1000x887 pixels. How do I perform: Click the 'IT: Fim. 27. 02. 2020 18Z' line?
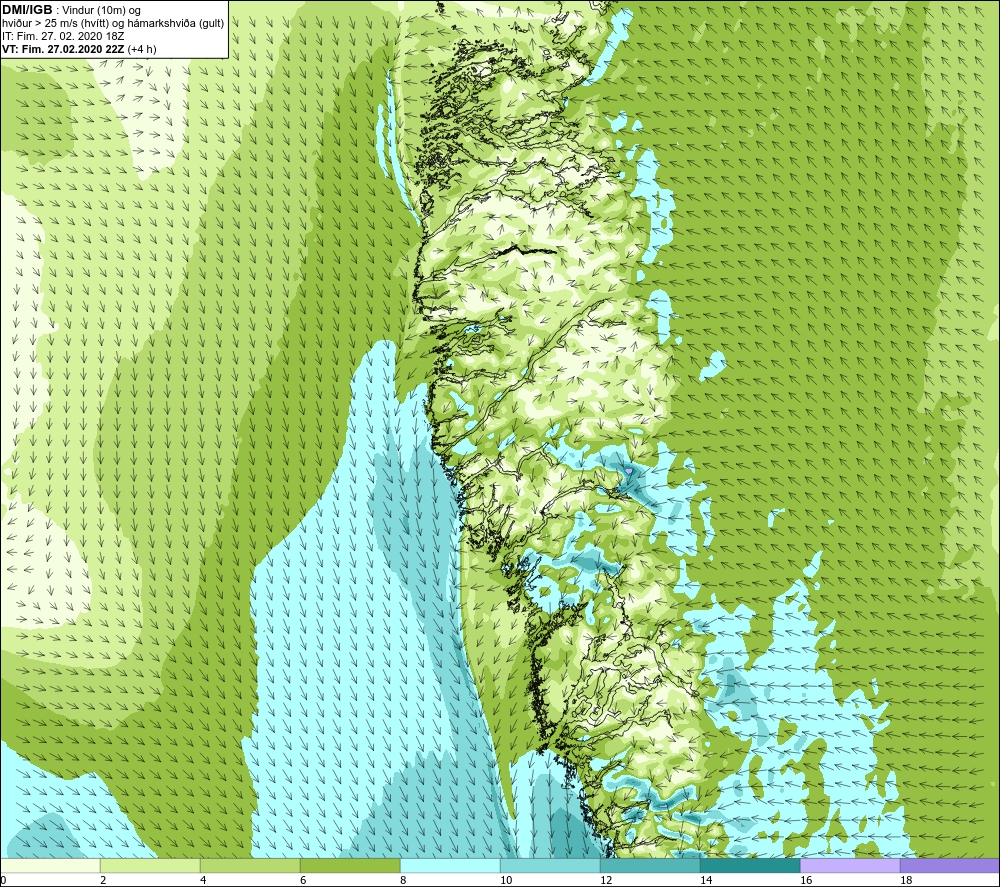(63, 36)
